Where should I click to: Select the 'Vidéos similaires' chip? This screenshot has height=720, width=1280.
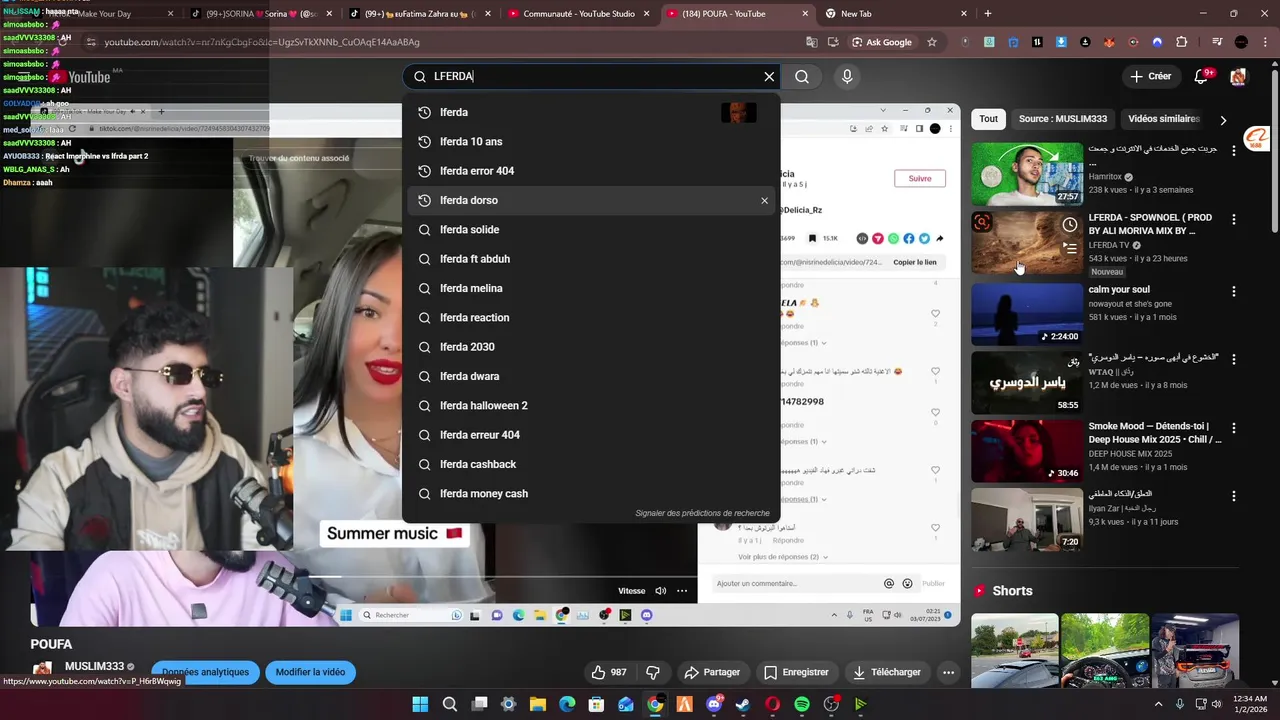(x=1163, y=119)
